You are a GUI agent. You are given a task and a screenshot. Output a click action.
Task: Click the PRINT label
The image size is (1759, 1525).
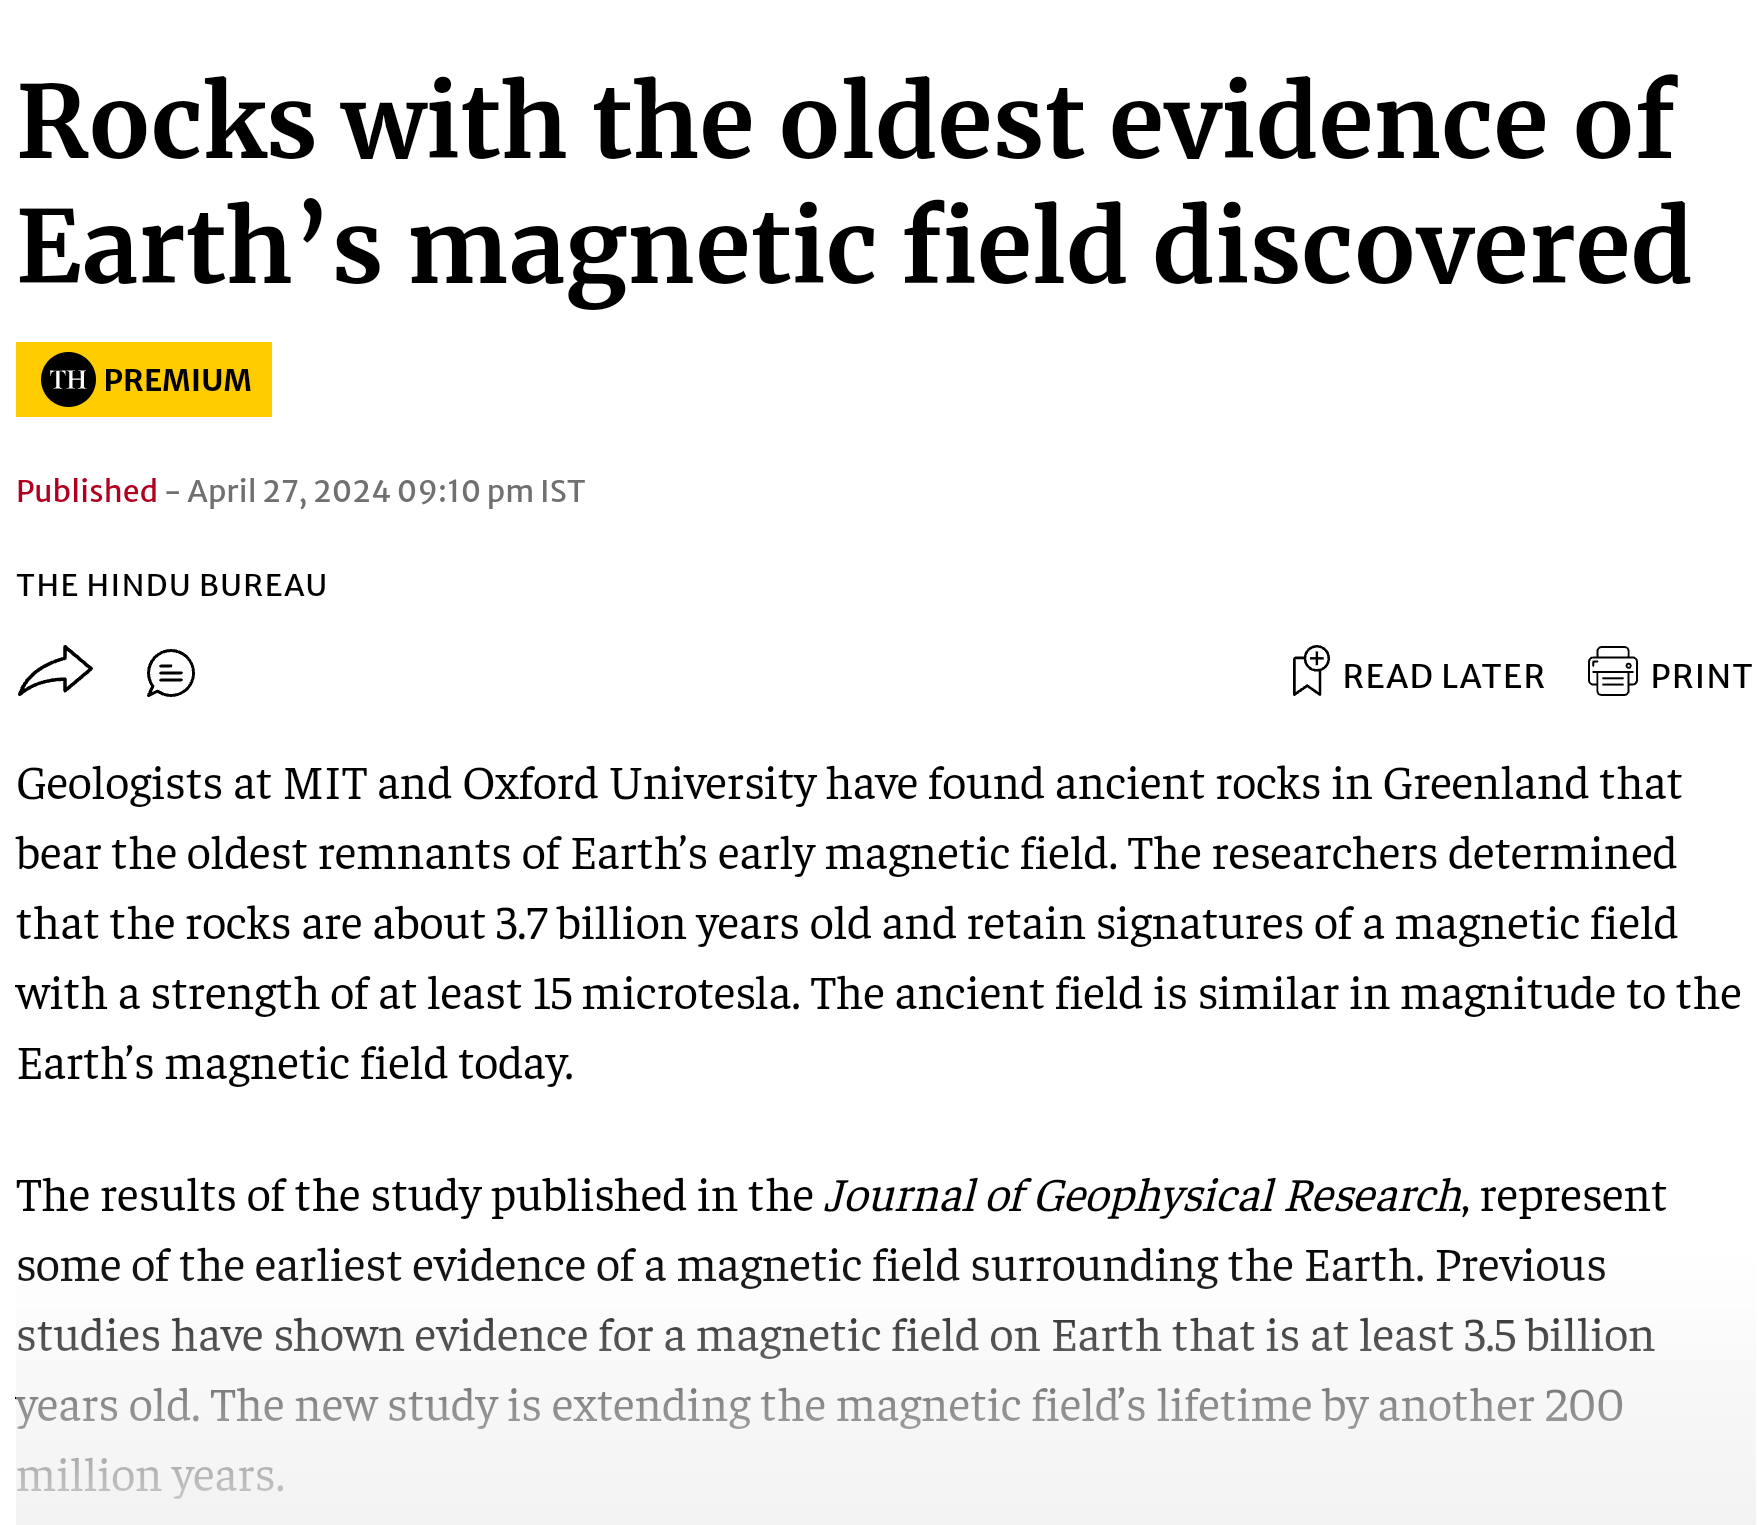(x=1700, y=677)
